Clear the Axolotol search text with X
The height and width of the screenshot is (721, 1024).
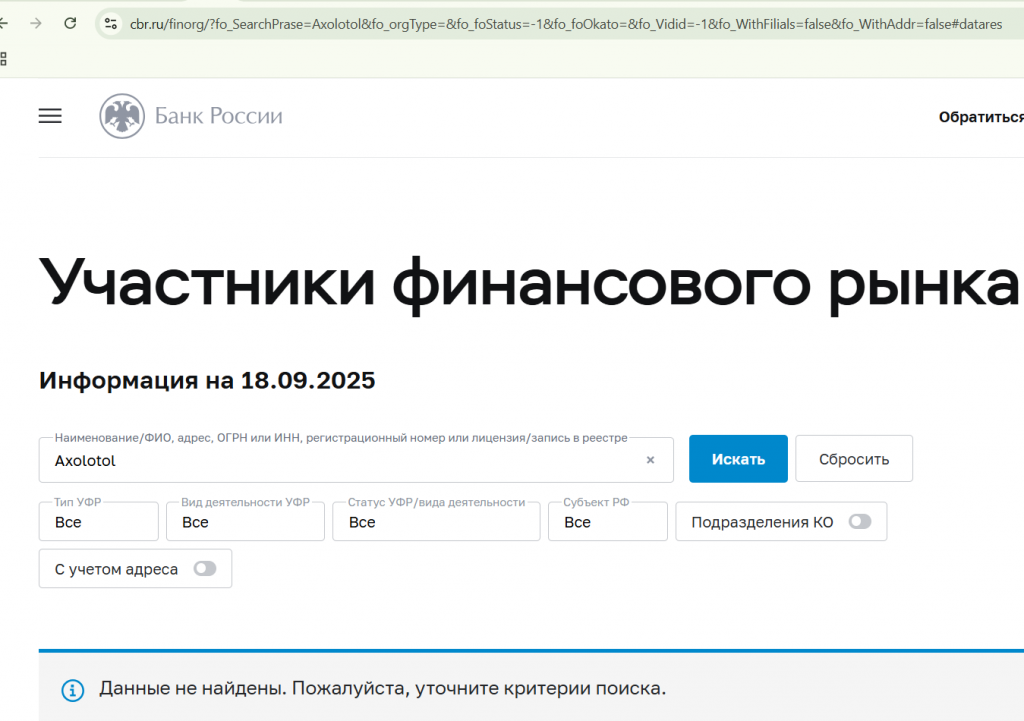click(650, 460)
